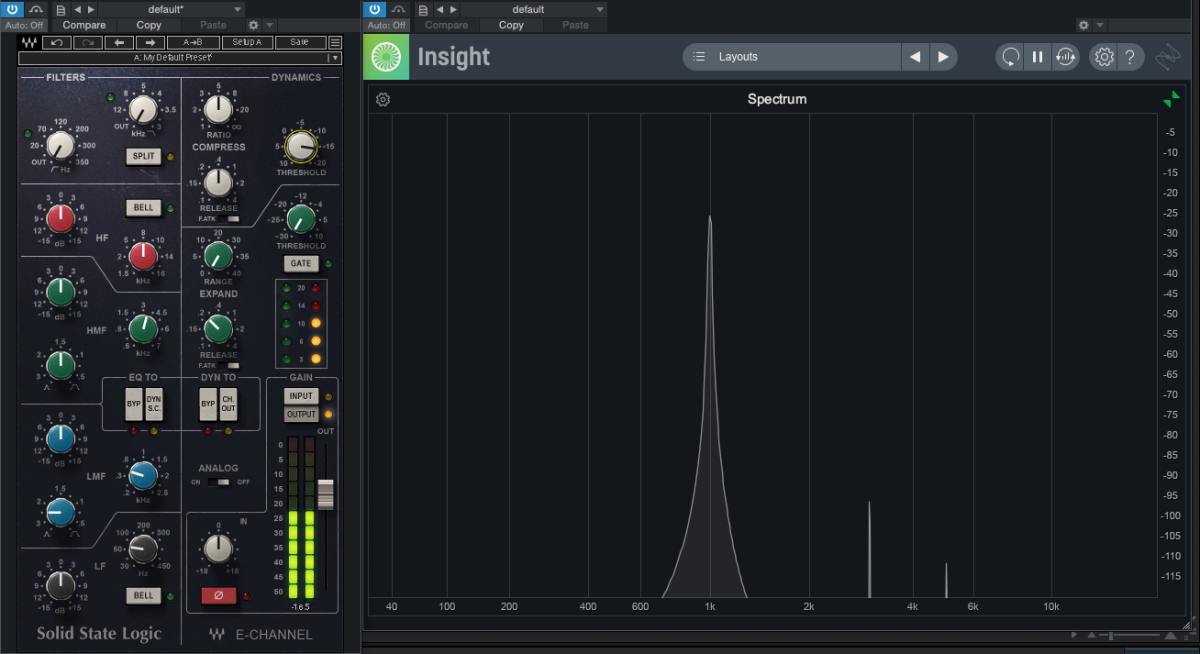Click the Auto: Off button in SSL window
Screen dimensions: 1200x654
click(23, 25)
